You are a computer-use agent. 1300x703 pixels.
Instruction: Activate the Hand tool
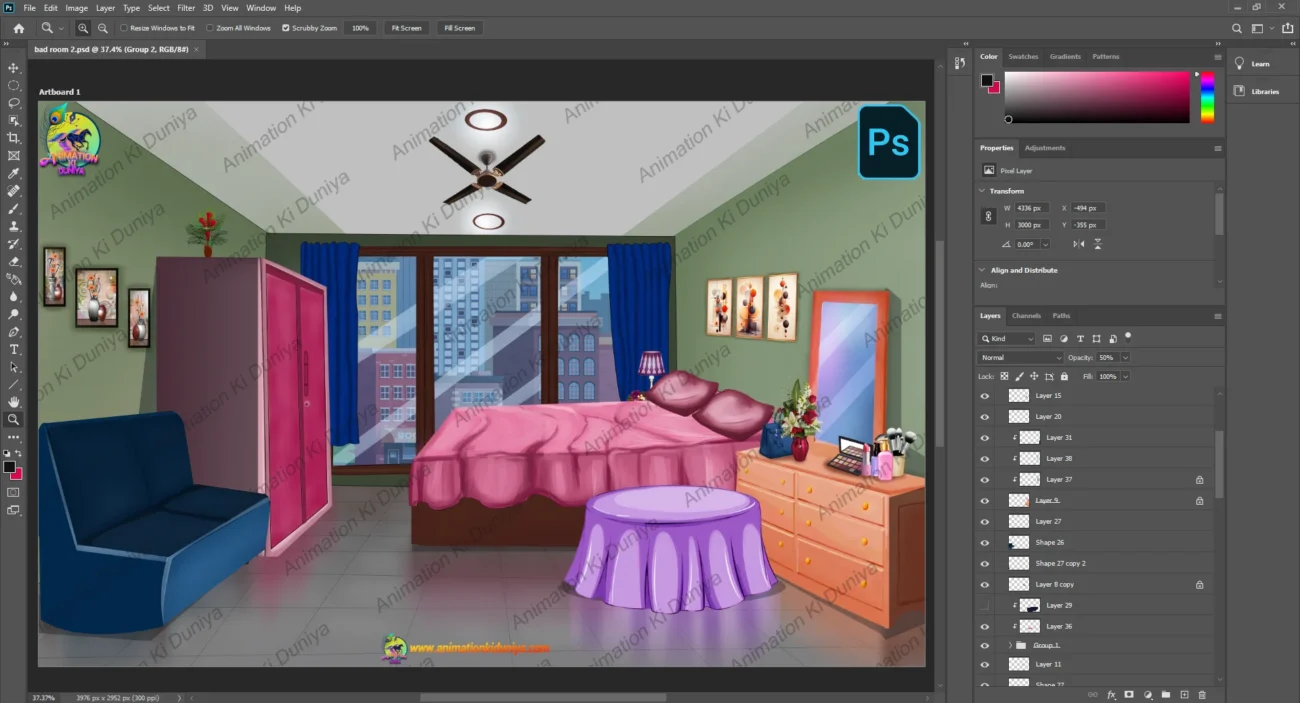[14, 402]
